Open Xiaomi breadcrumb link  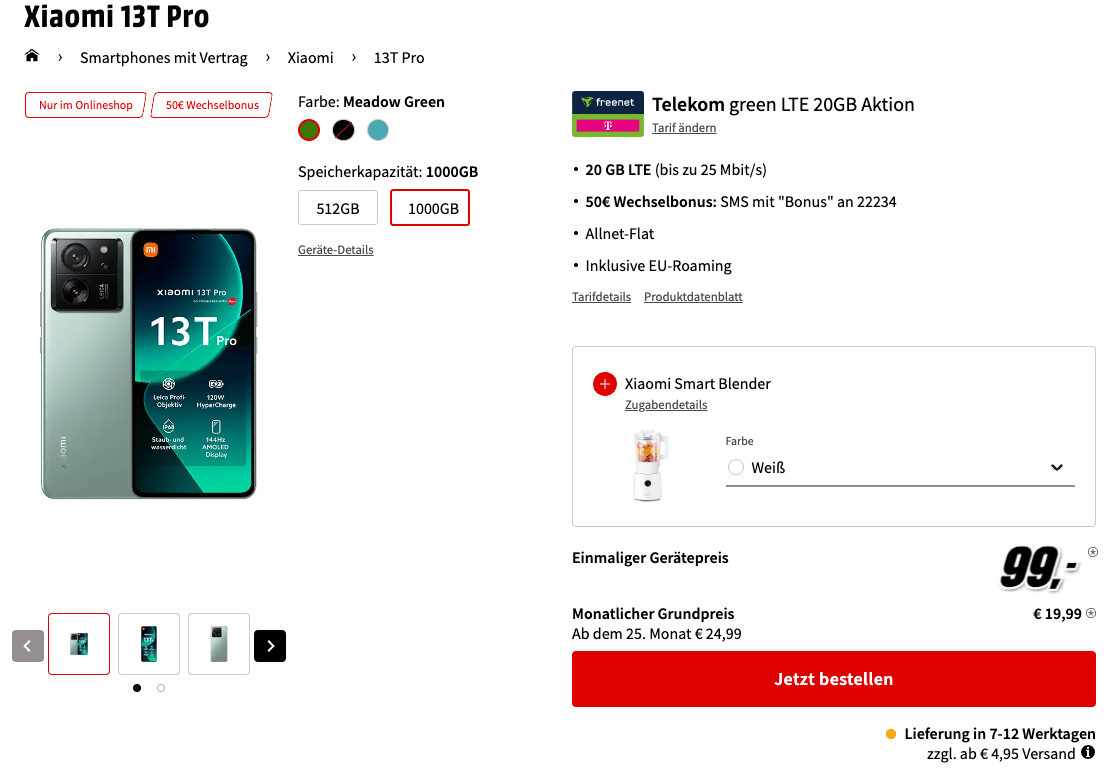310,58
